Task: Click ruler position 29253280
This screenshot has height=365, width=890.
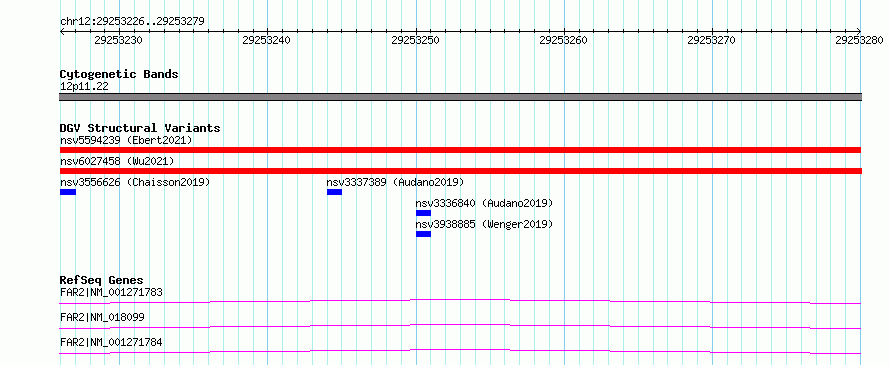Action: [860, 40]
